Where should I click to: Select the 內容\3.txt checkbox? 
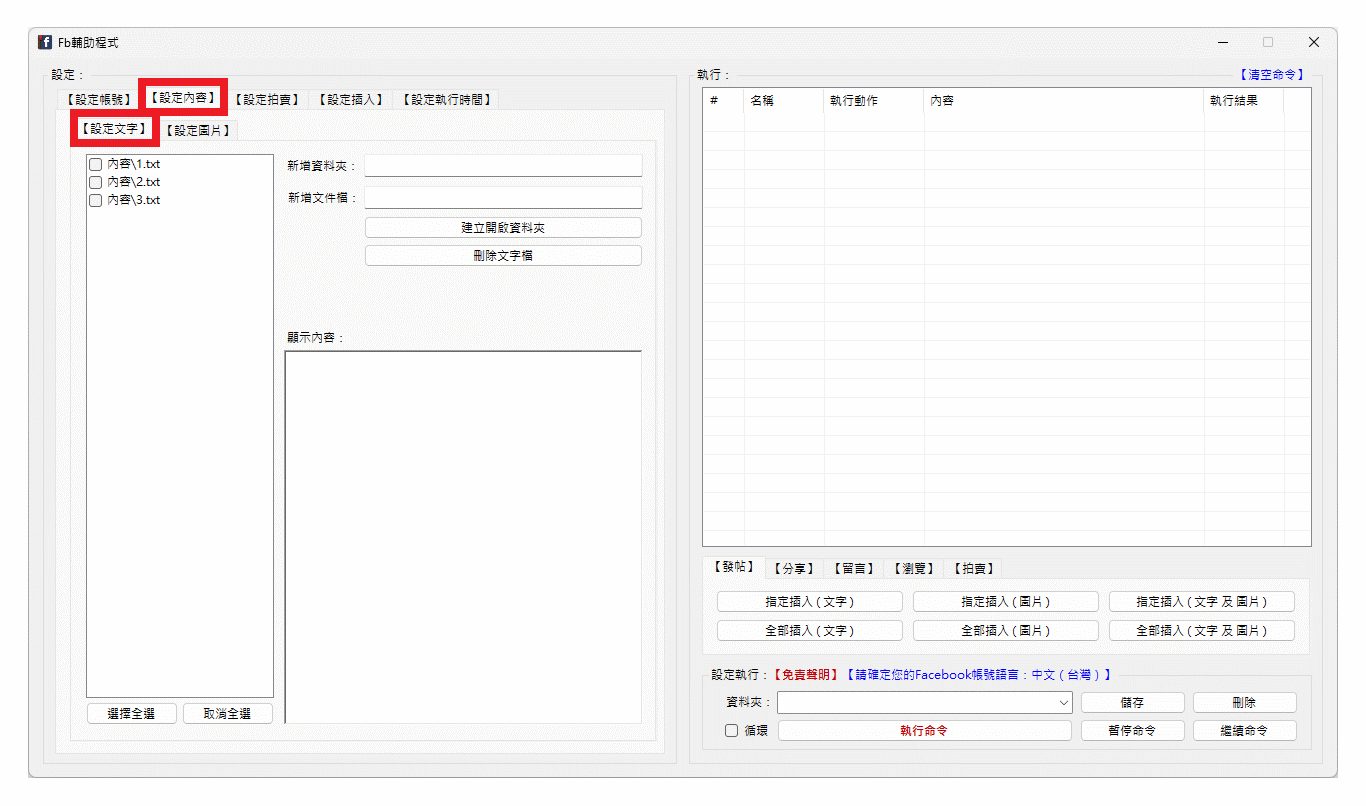(x=96, y=200)
